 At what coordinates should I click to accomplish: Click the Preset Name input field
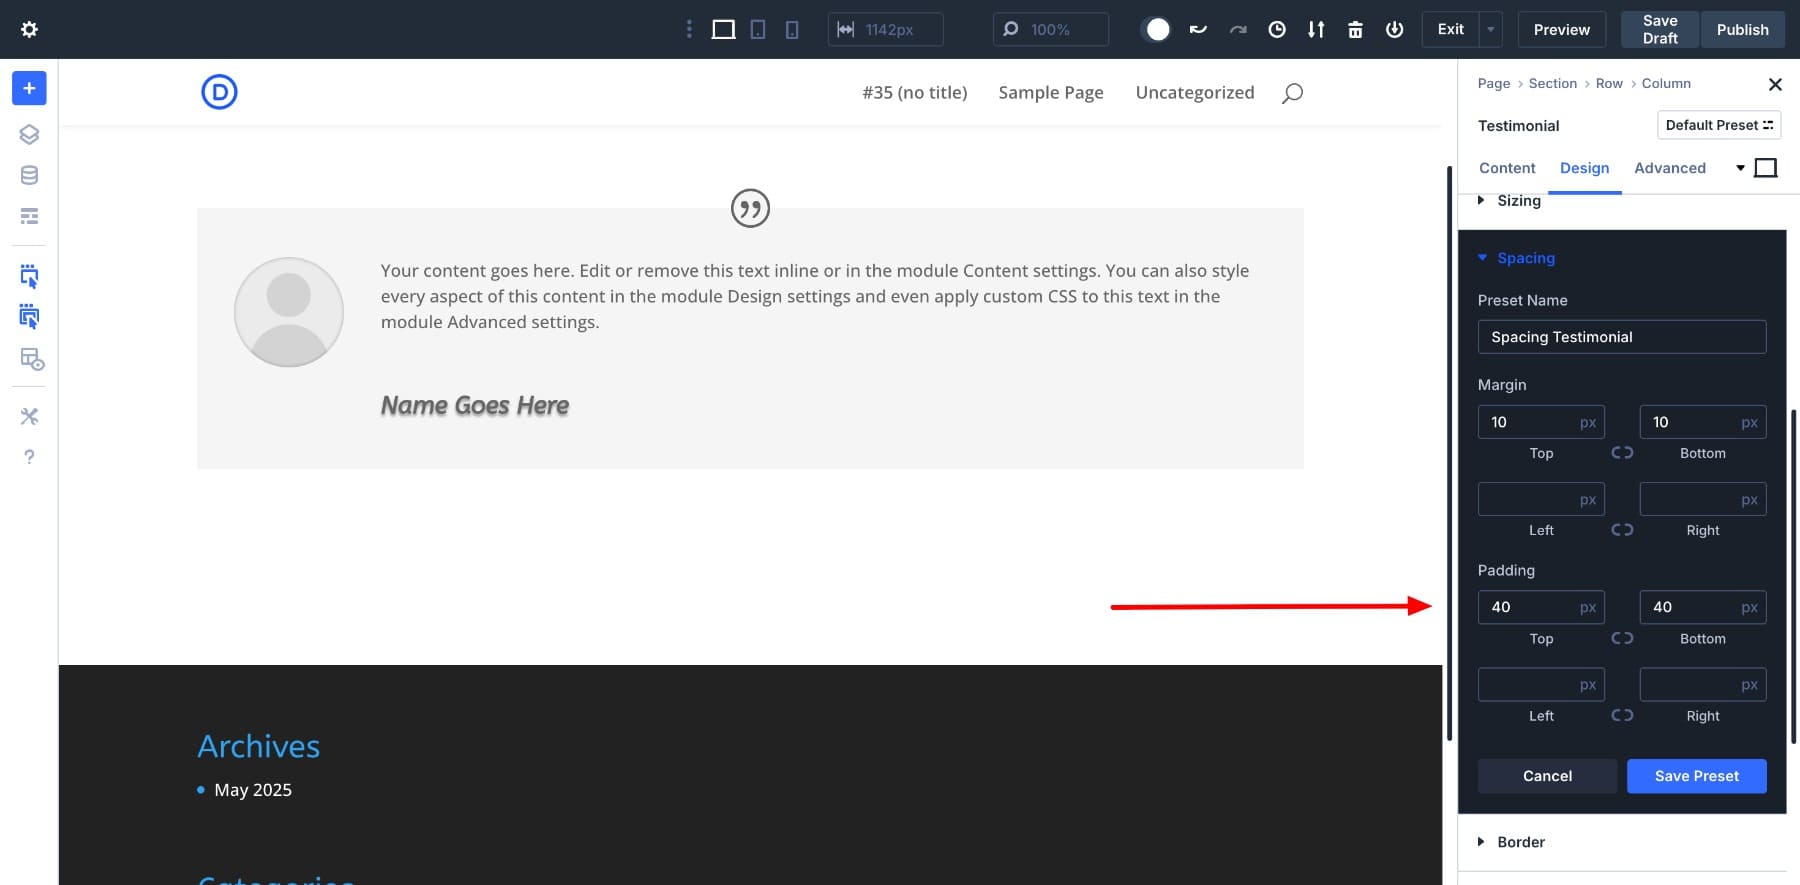point(1621,337)
